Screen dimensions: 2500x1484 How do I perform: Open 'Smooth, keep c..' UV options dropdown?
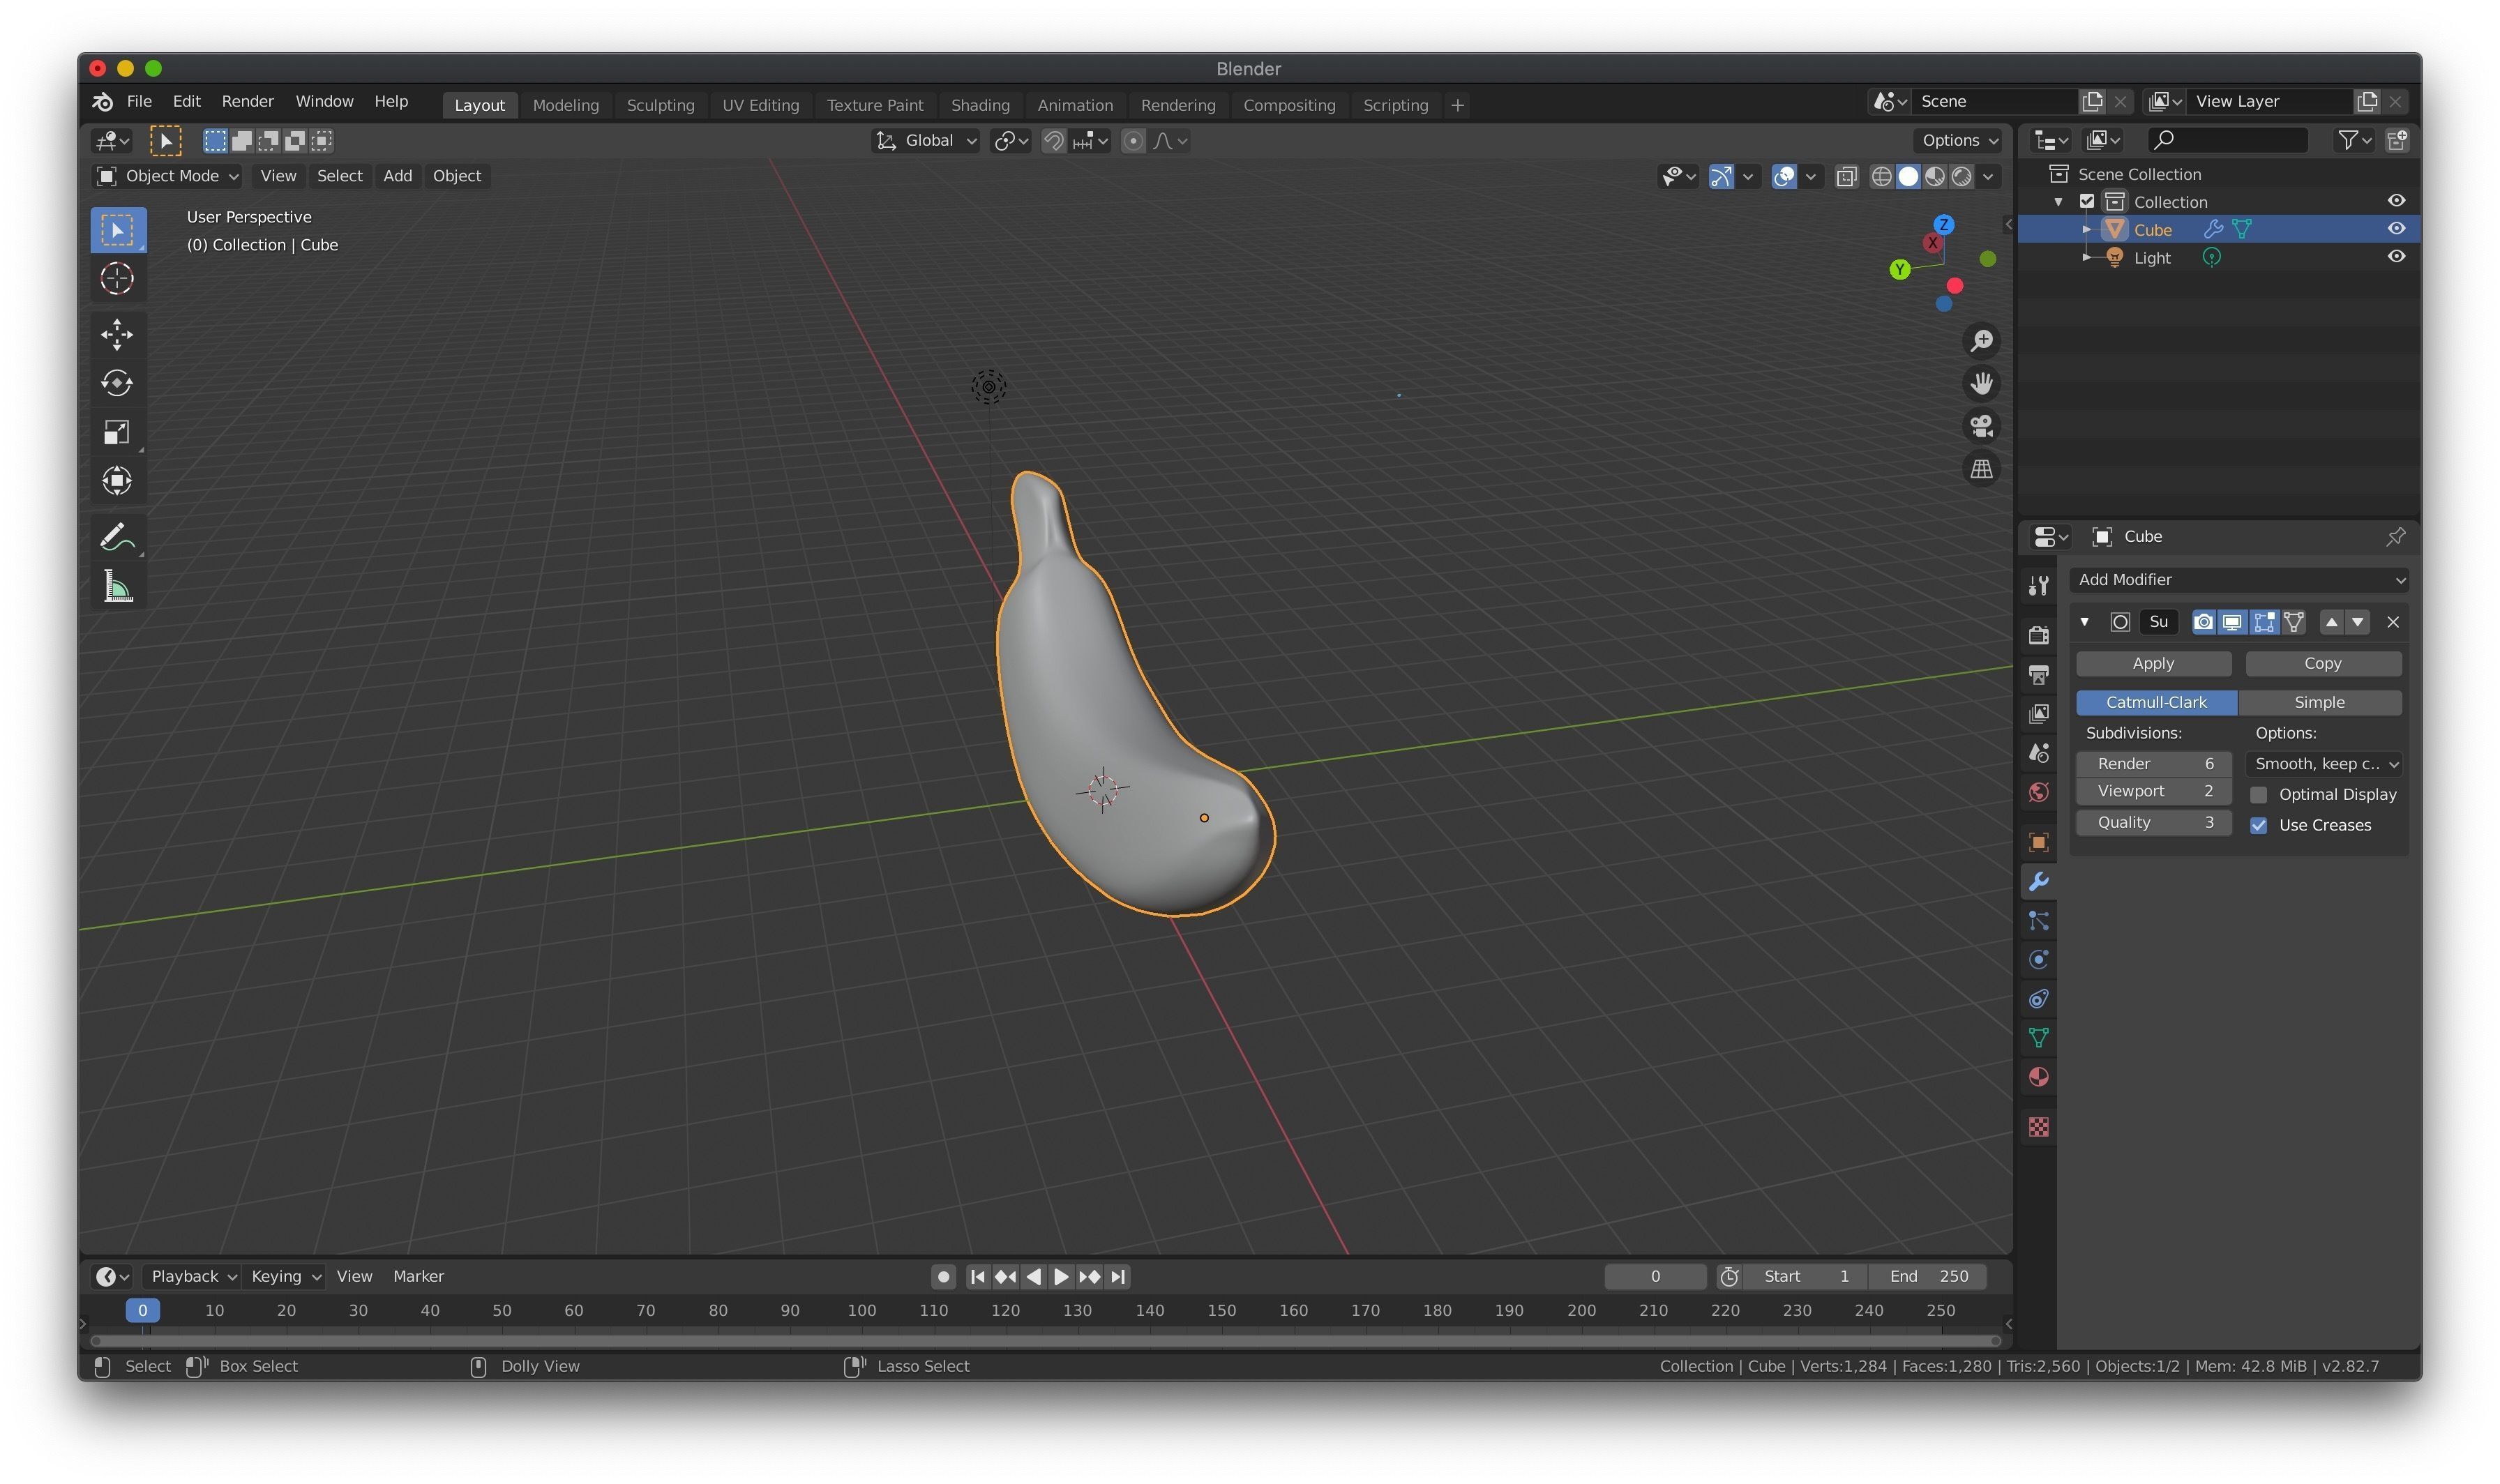pos(2324,764)
